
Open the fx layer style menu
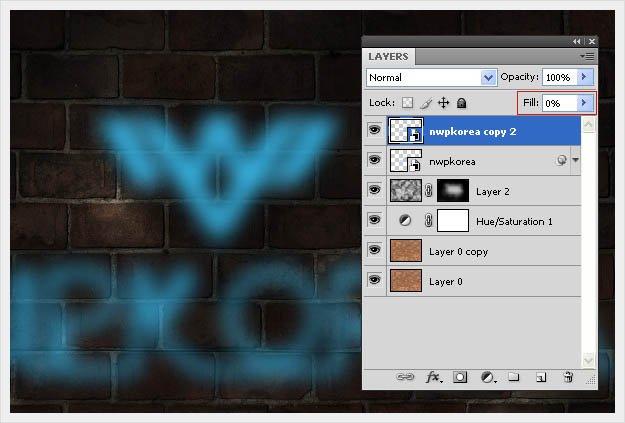tap(434, 377)
